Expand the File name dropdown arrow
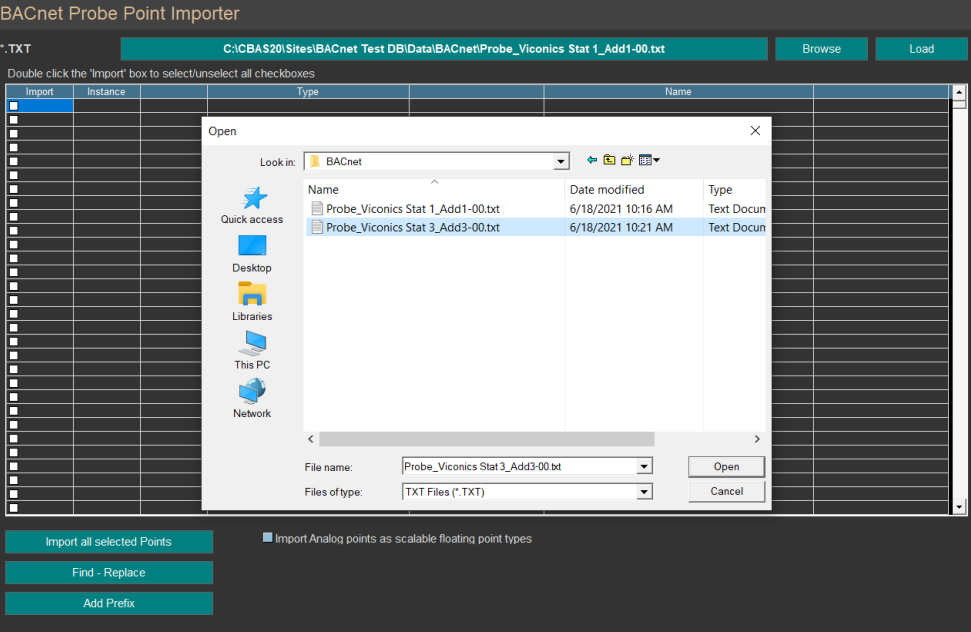 [x=644, y=466]
